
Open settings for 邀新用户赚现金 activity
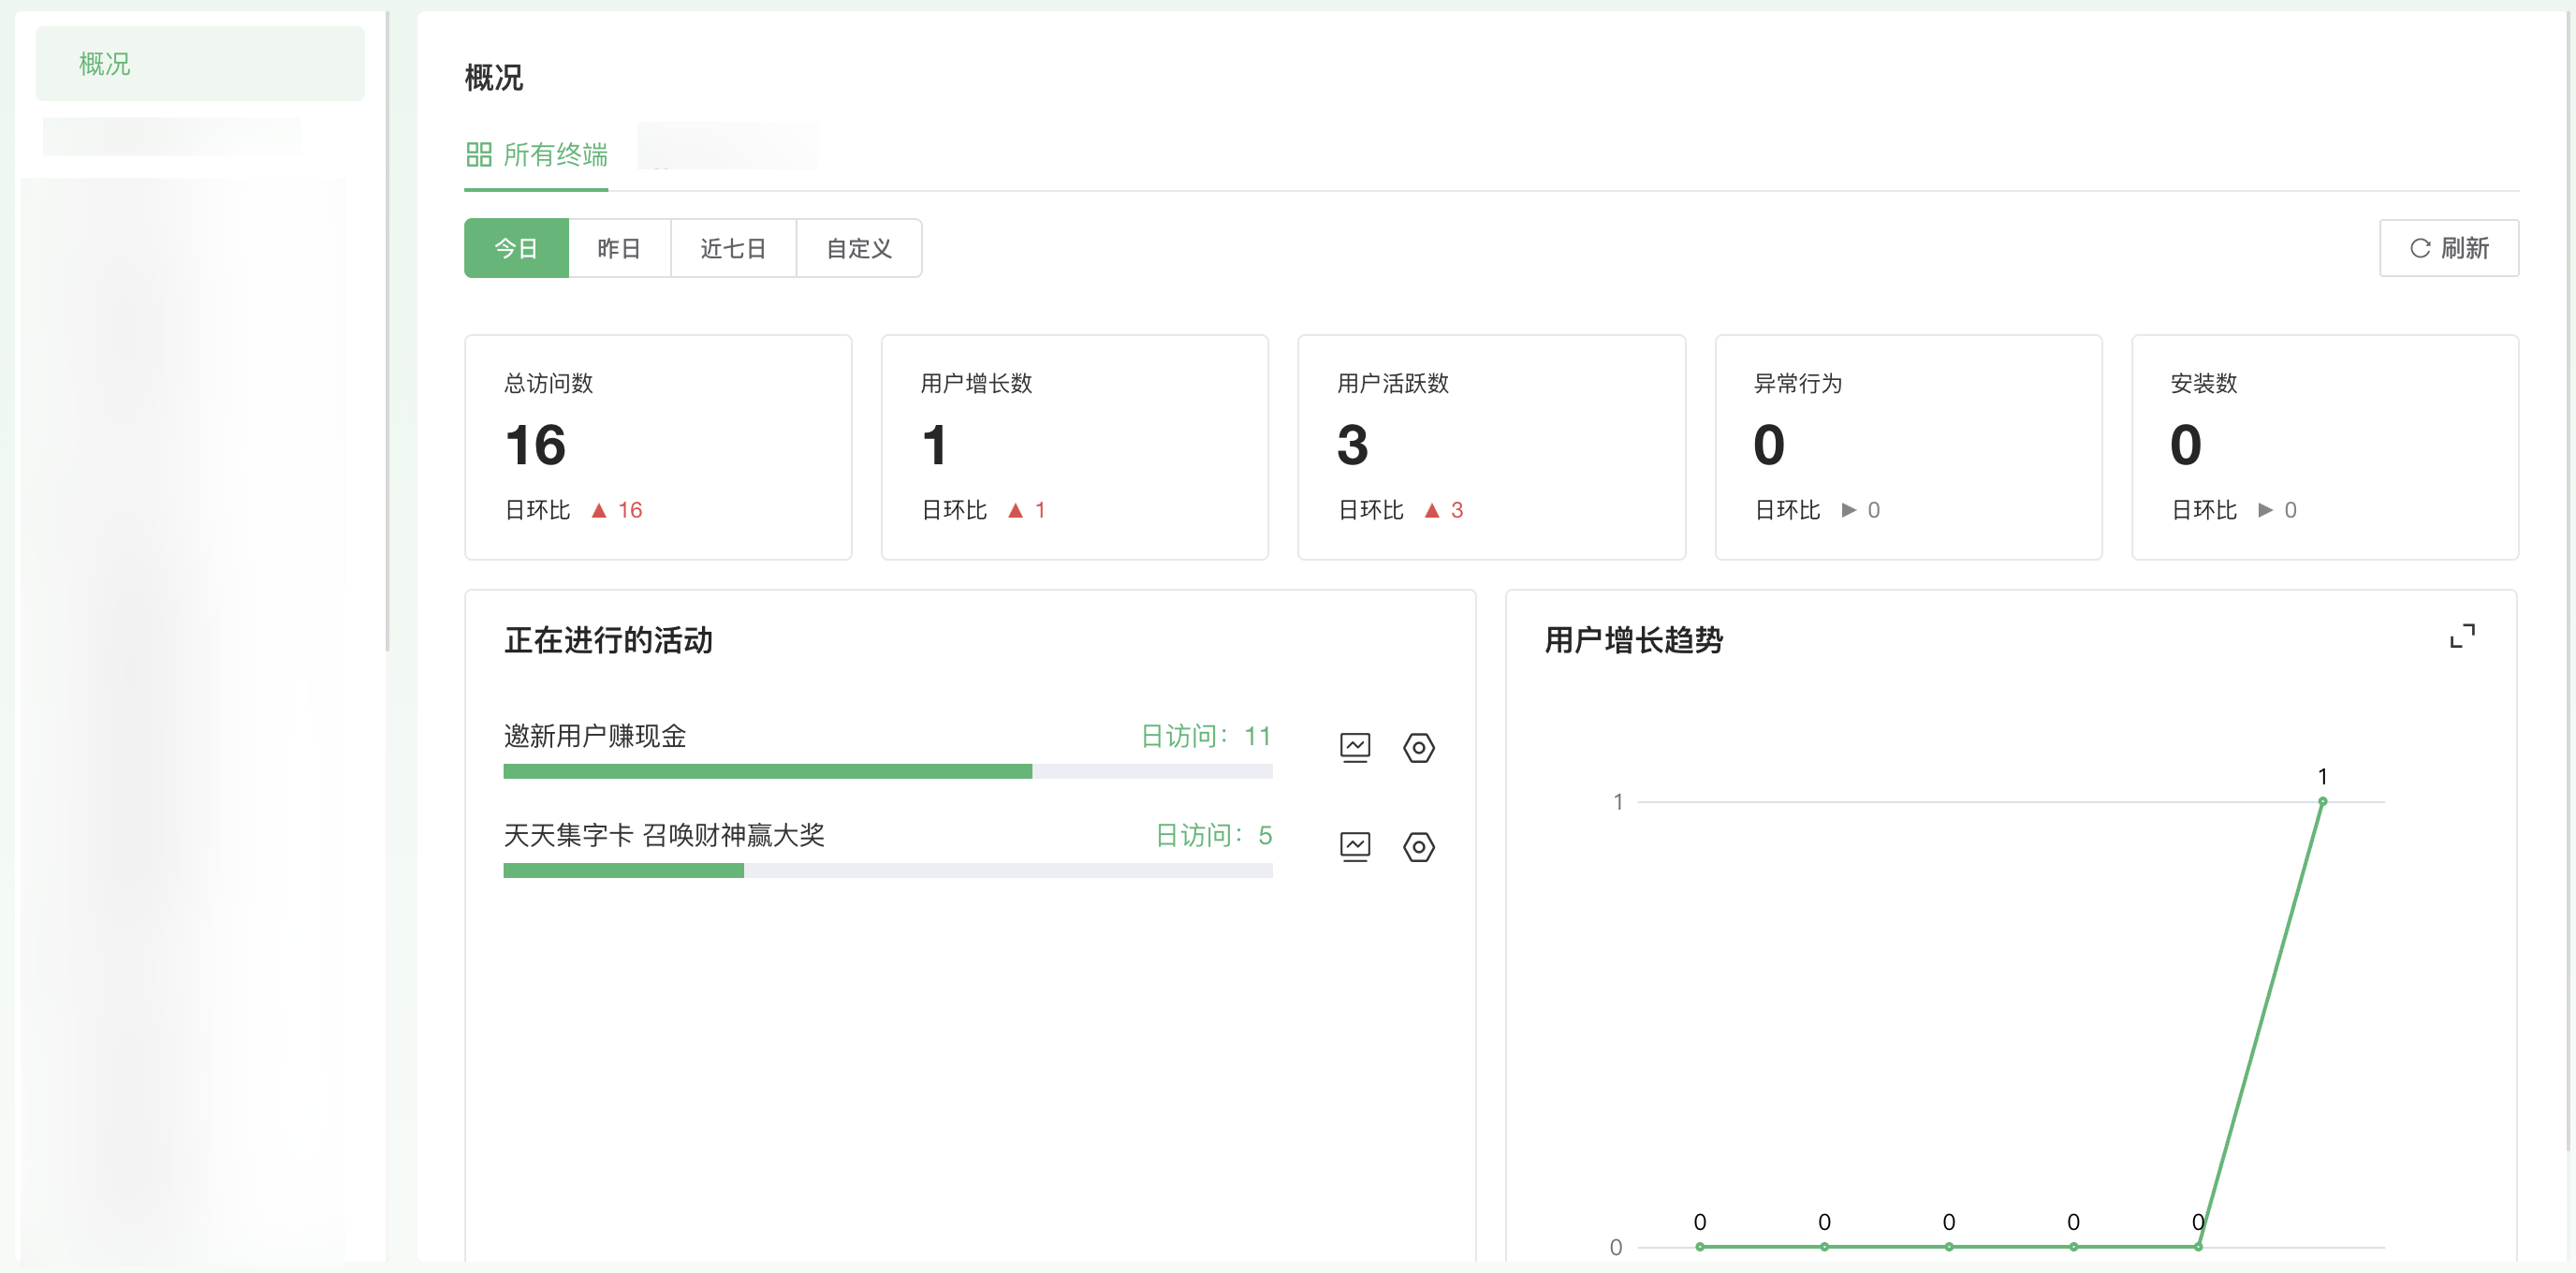point(1418,747)
